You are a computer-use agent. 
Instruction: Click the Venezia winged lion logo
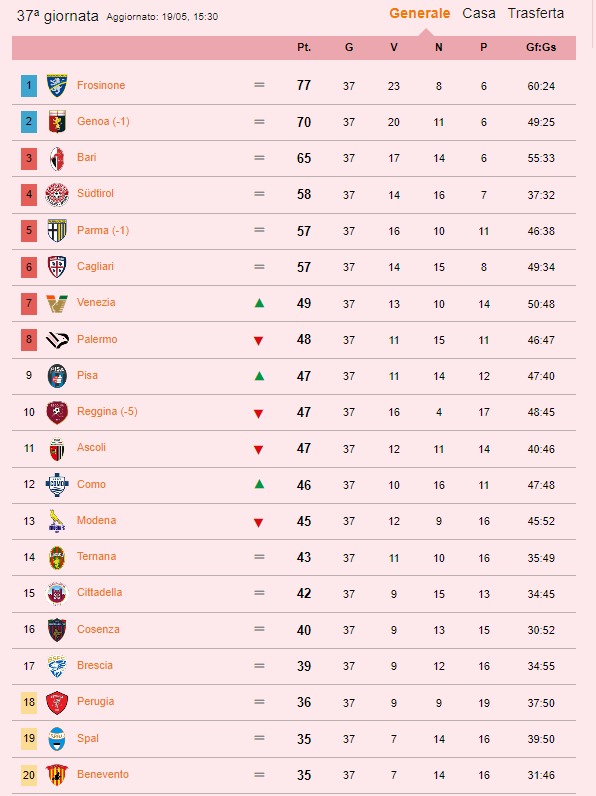[57, 303]
